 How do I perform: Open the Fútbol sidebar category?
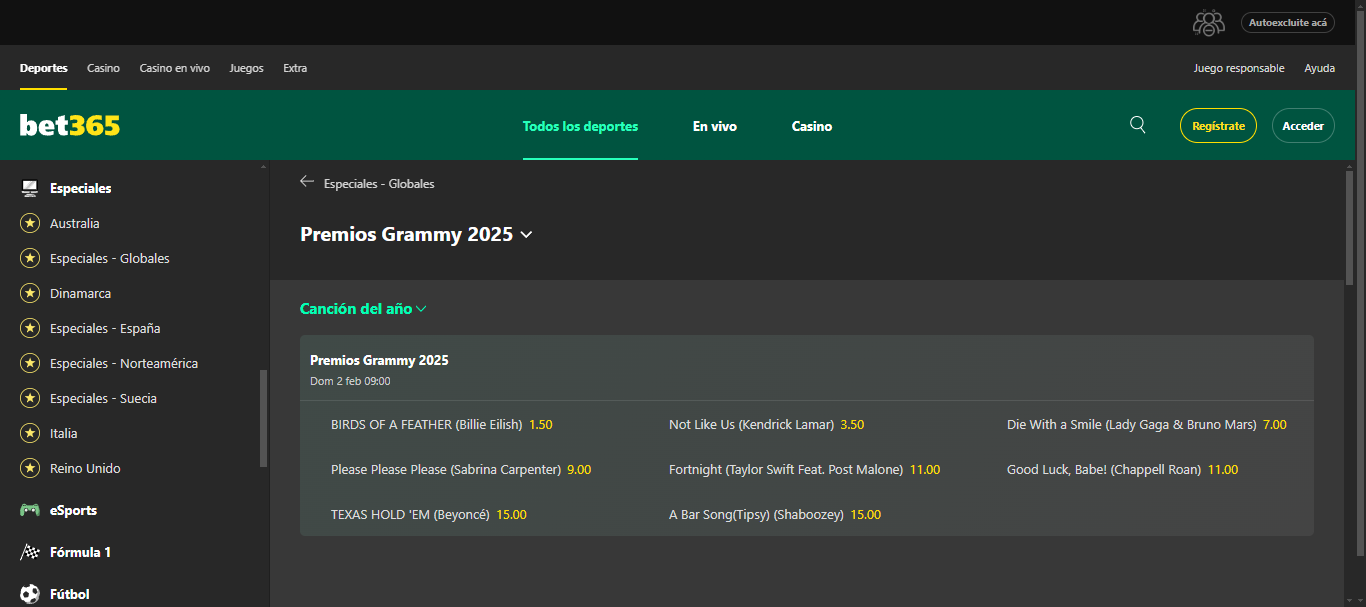click(x=70, y=594)
